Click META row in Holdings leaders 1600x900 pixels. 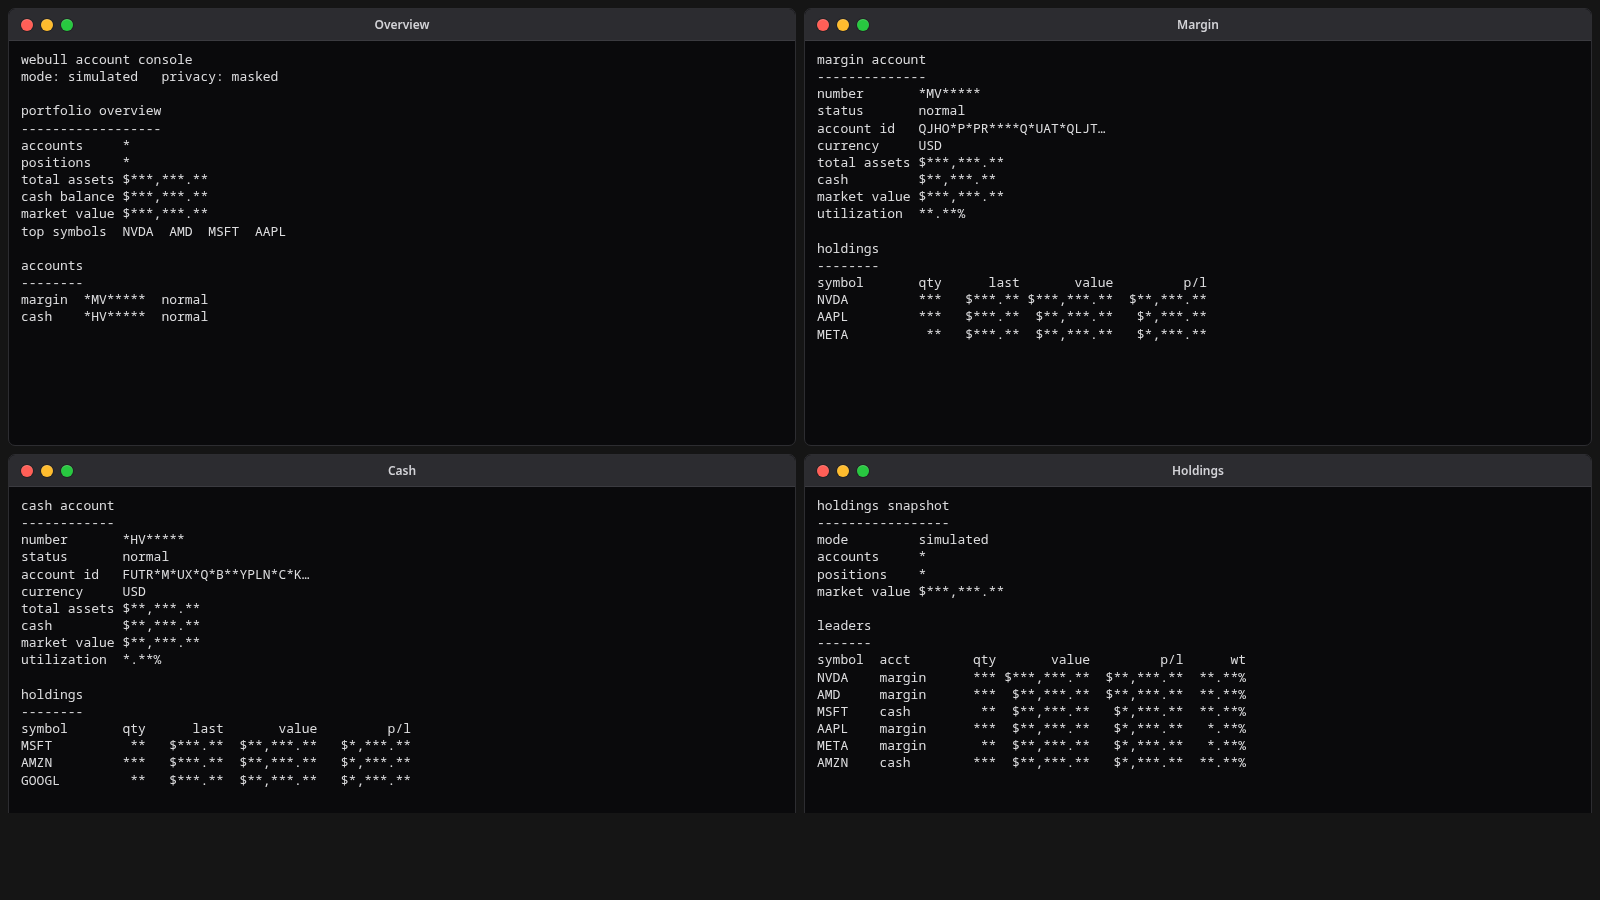(1031, 746)
